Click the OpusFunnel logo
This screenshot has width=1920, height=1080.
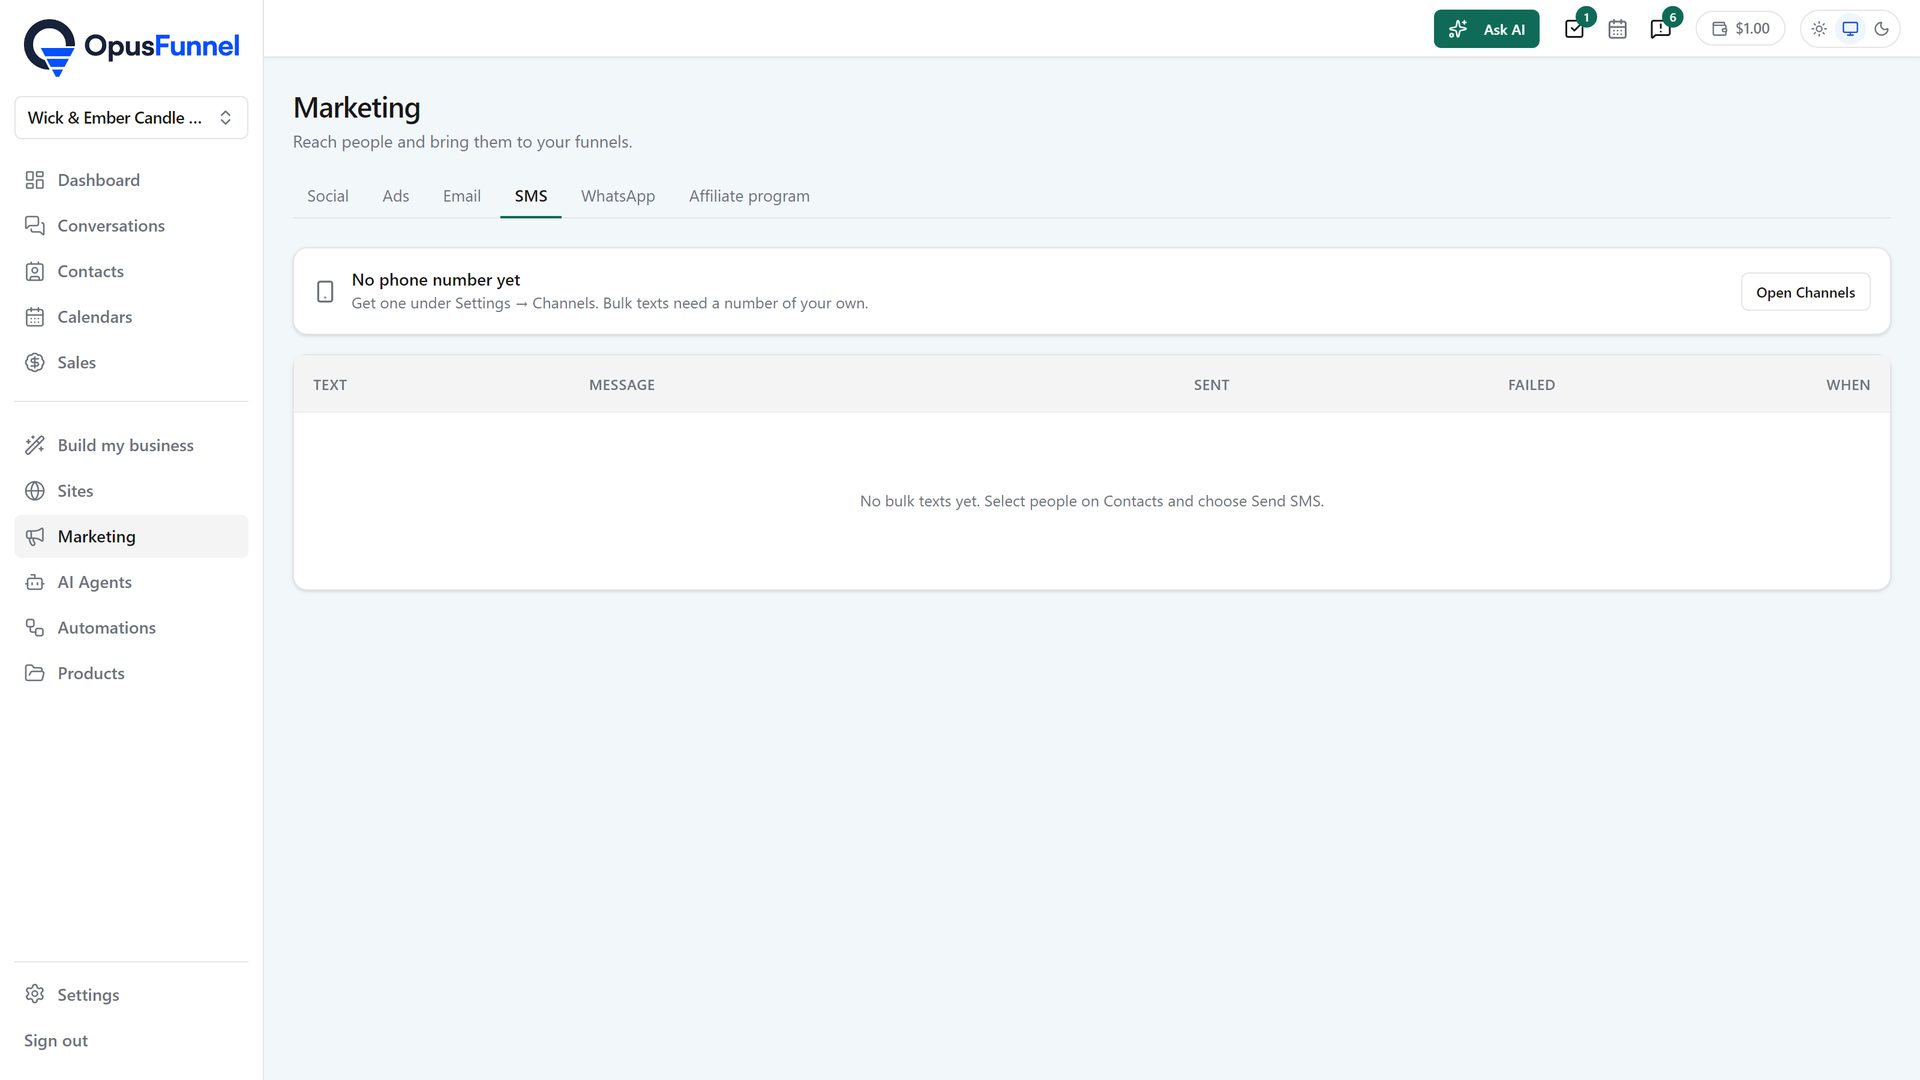pos(131,47)
